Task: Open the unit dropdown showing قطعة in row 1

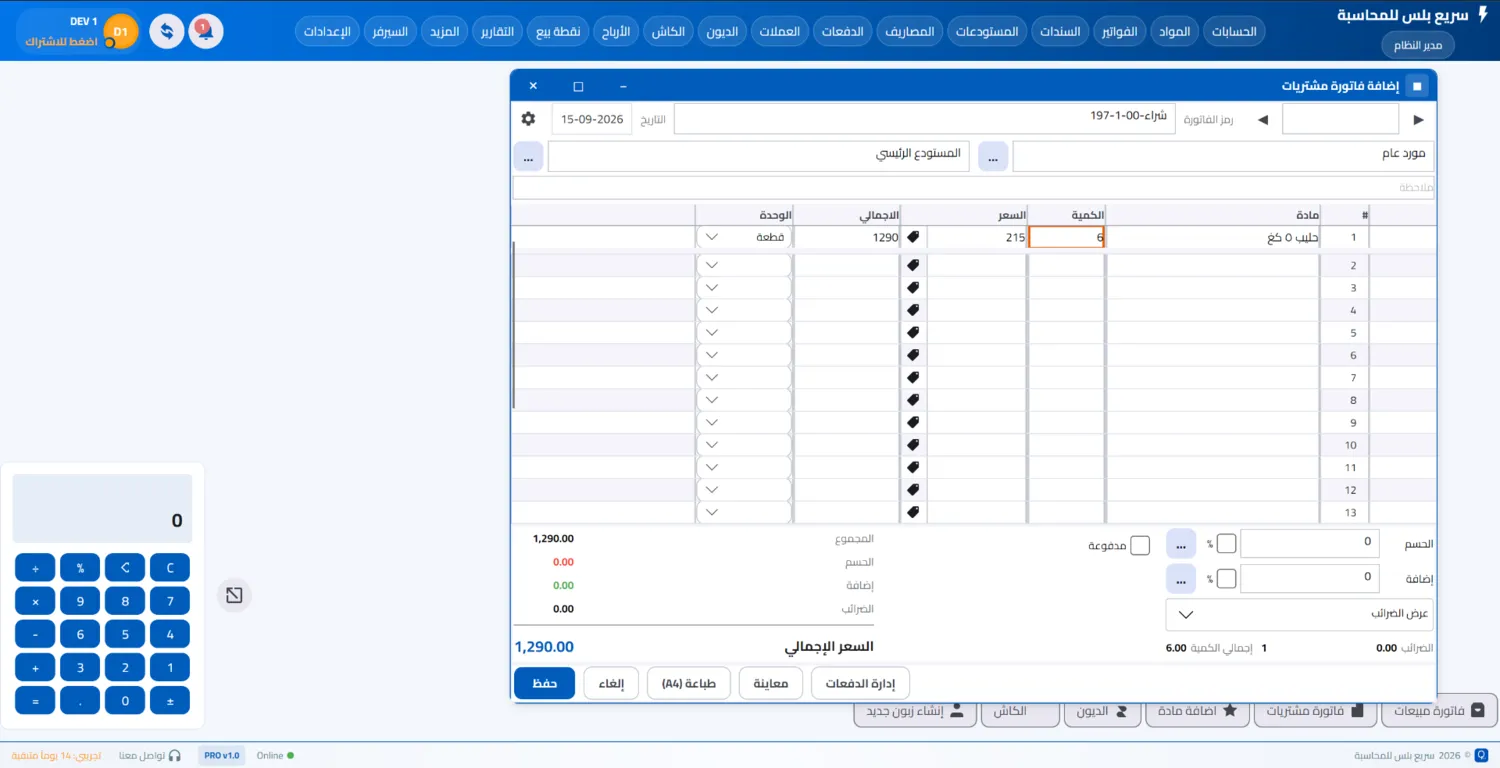Action: click(x=744, y=238)
